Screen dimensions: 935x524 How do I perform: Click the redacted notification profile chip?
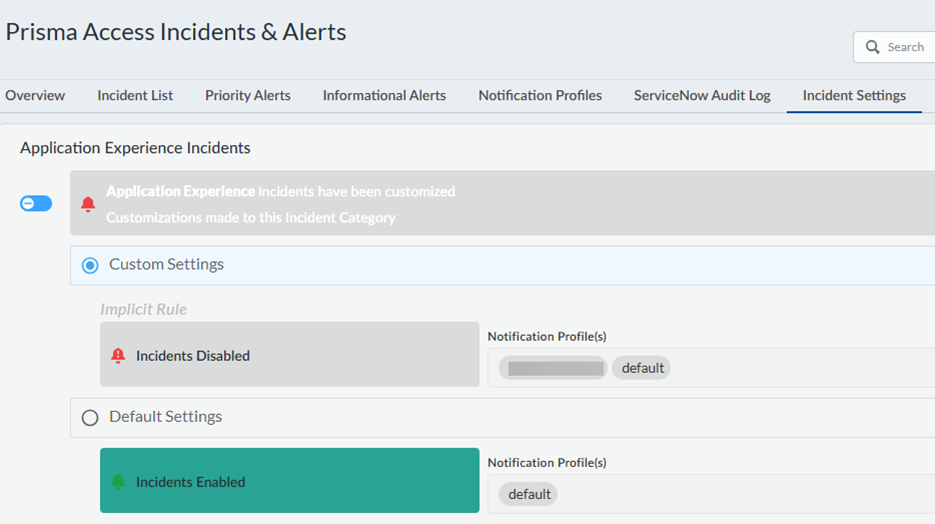553,368
